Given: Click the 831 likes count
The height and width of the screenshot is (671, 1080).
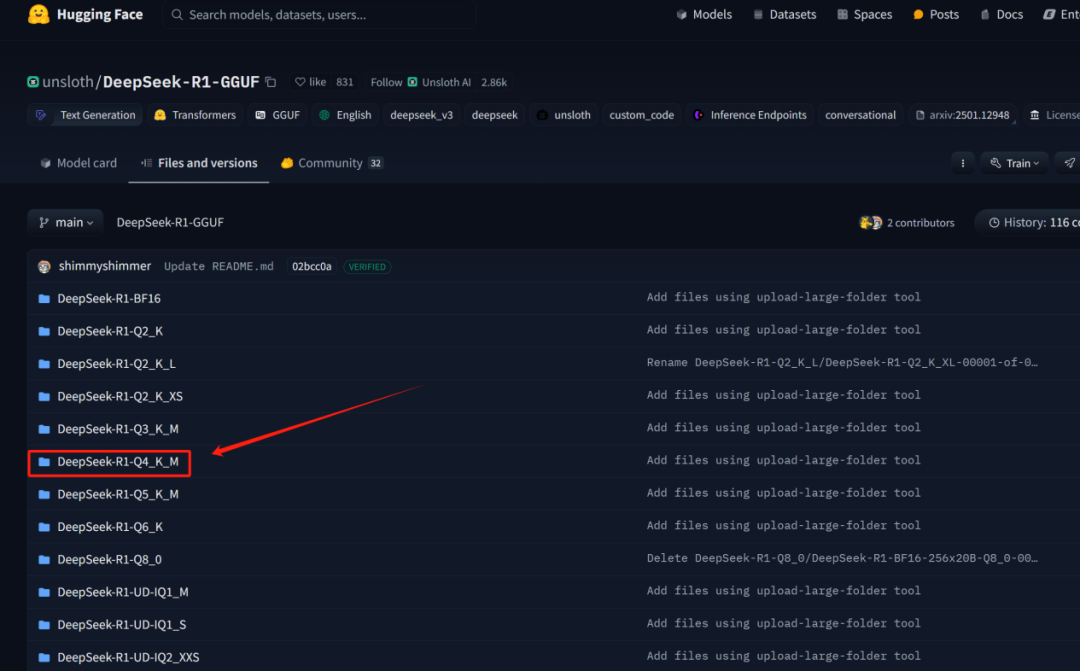Looking at the screenshot, I should tap(344, 82).
